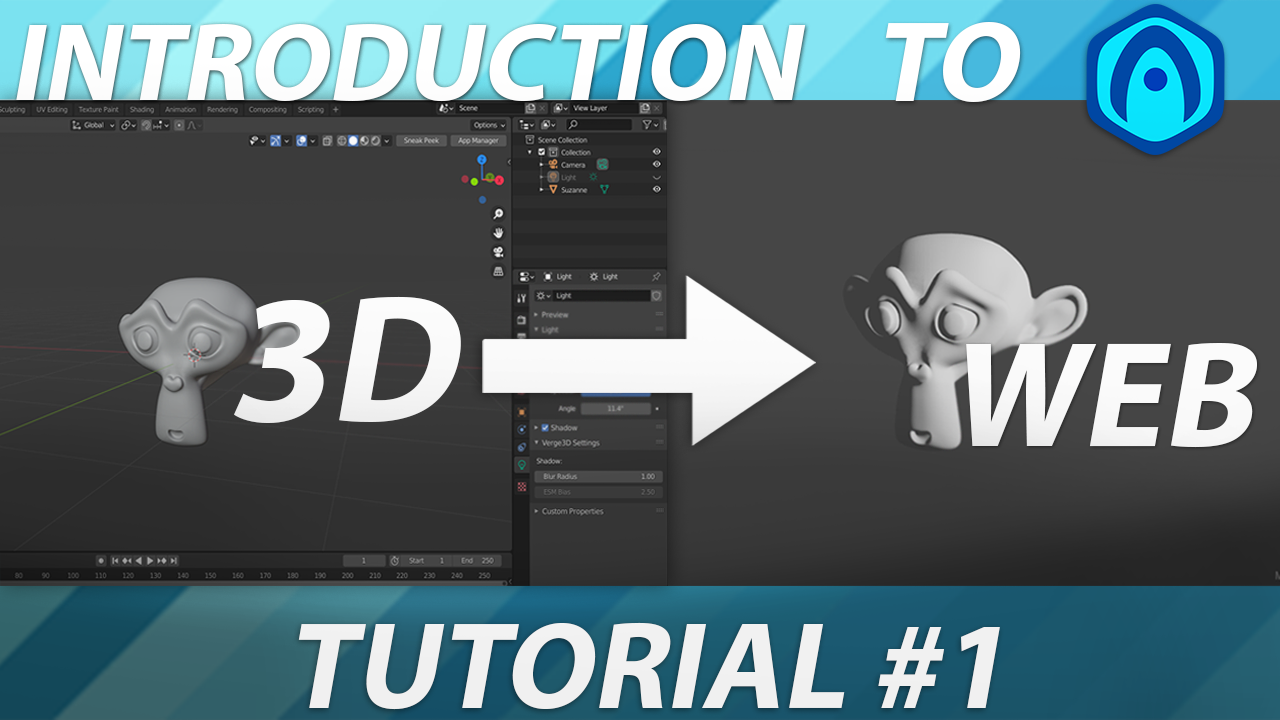
Task: Select material preview shading icon
Action: click(364, 141)
